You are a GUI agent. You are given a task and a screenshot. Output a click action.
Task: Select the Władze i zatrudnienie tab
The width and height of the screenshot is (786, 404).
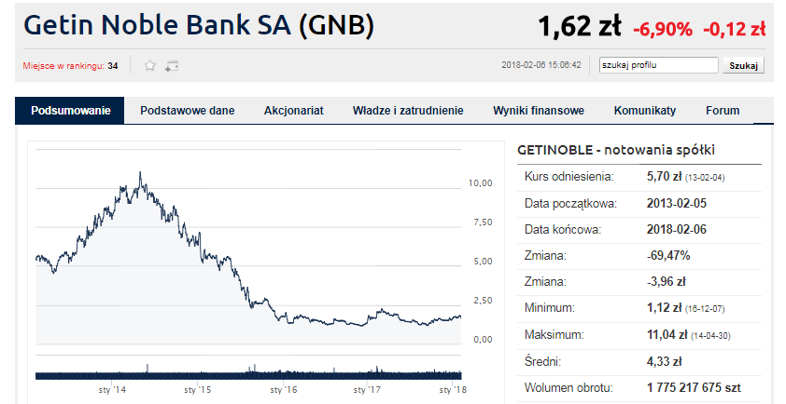tap(408, 111)
